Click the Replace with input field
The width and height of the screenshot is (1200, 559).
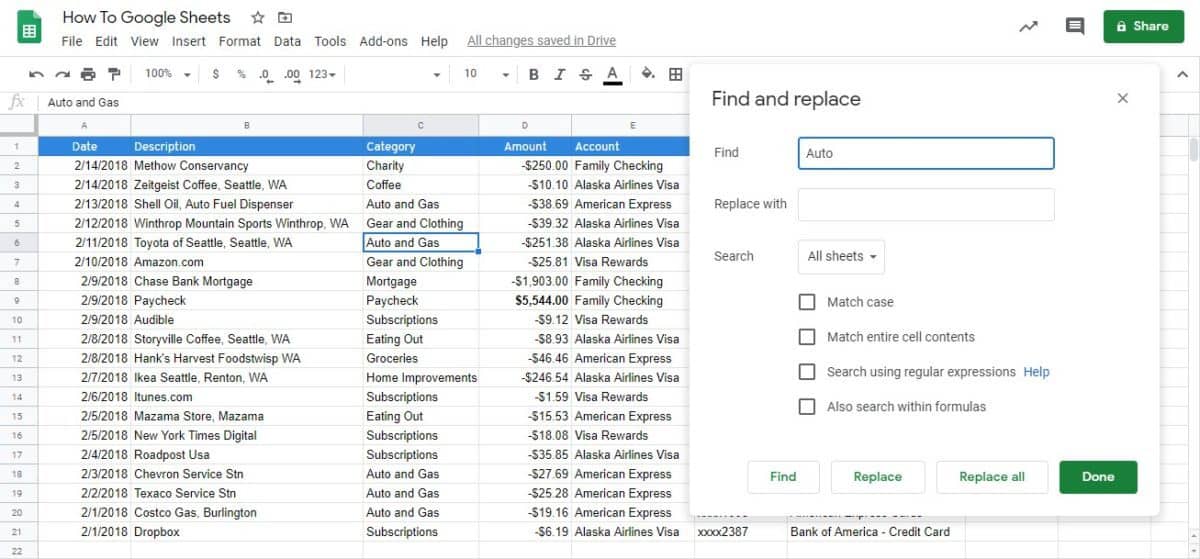click(926, 205)
